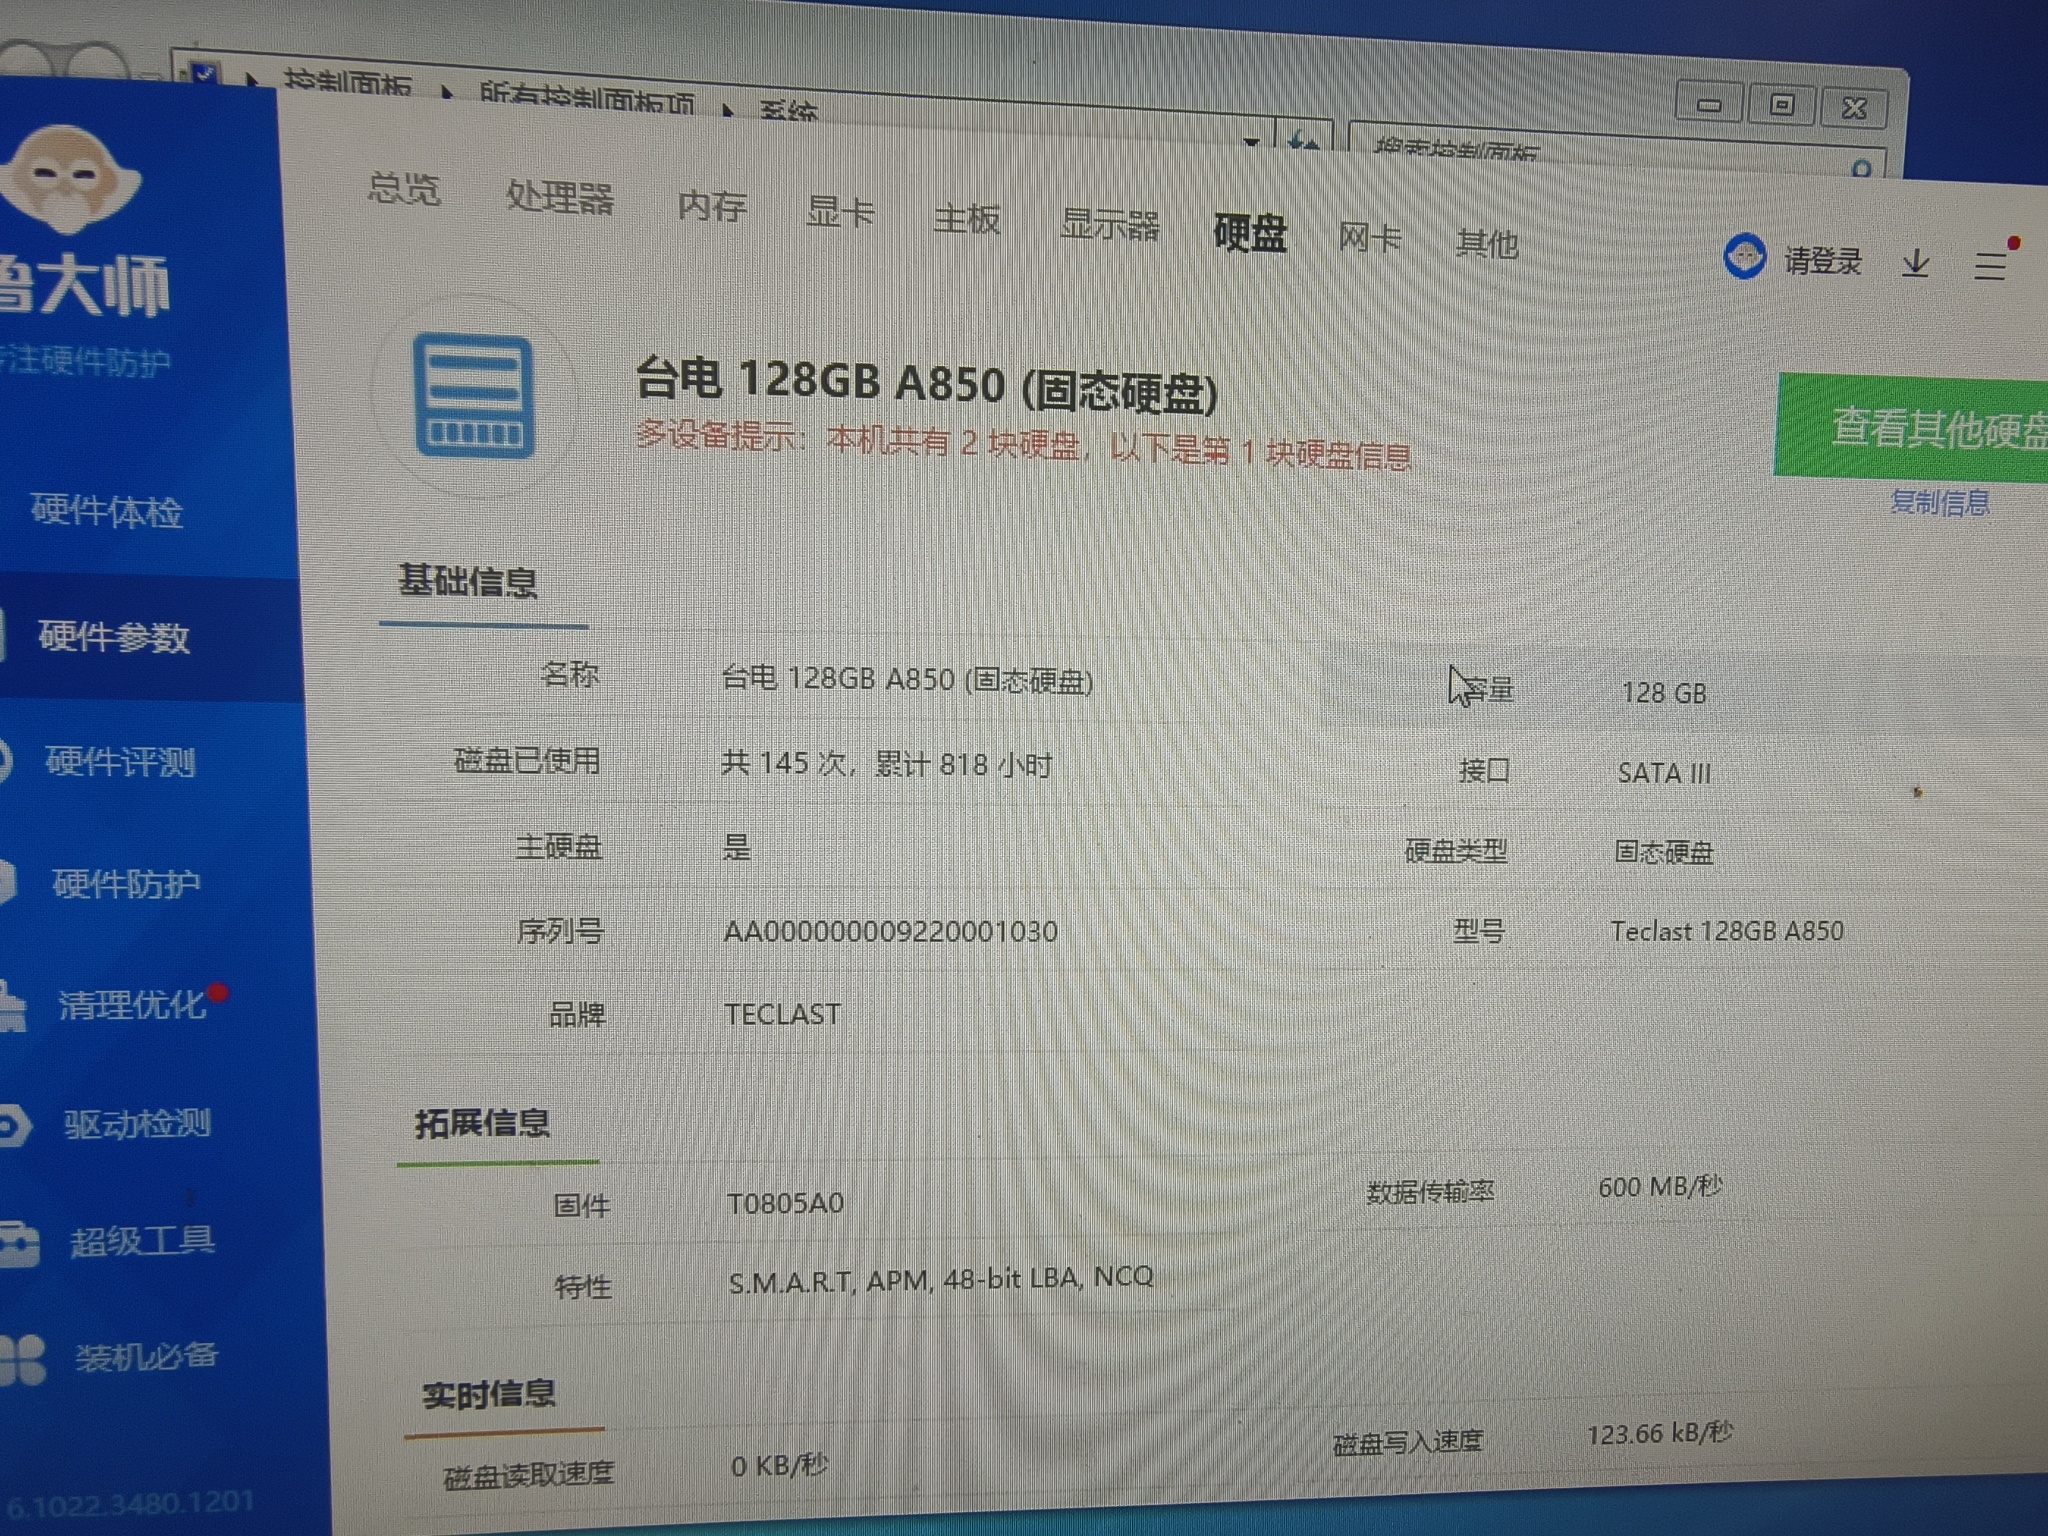
Task: Click the read speed 0 KB/秒
Action: coord(779,1465)
